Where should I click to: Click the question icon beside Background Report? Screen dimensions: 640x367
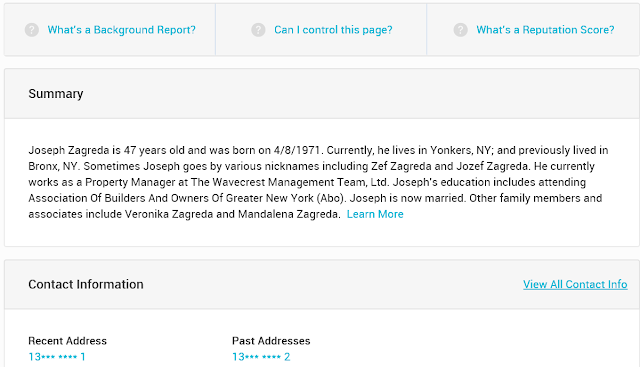(x=31, y=30)
